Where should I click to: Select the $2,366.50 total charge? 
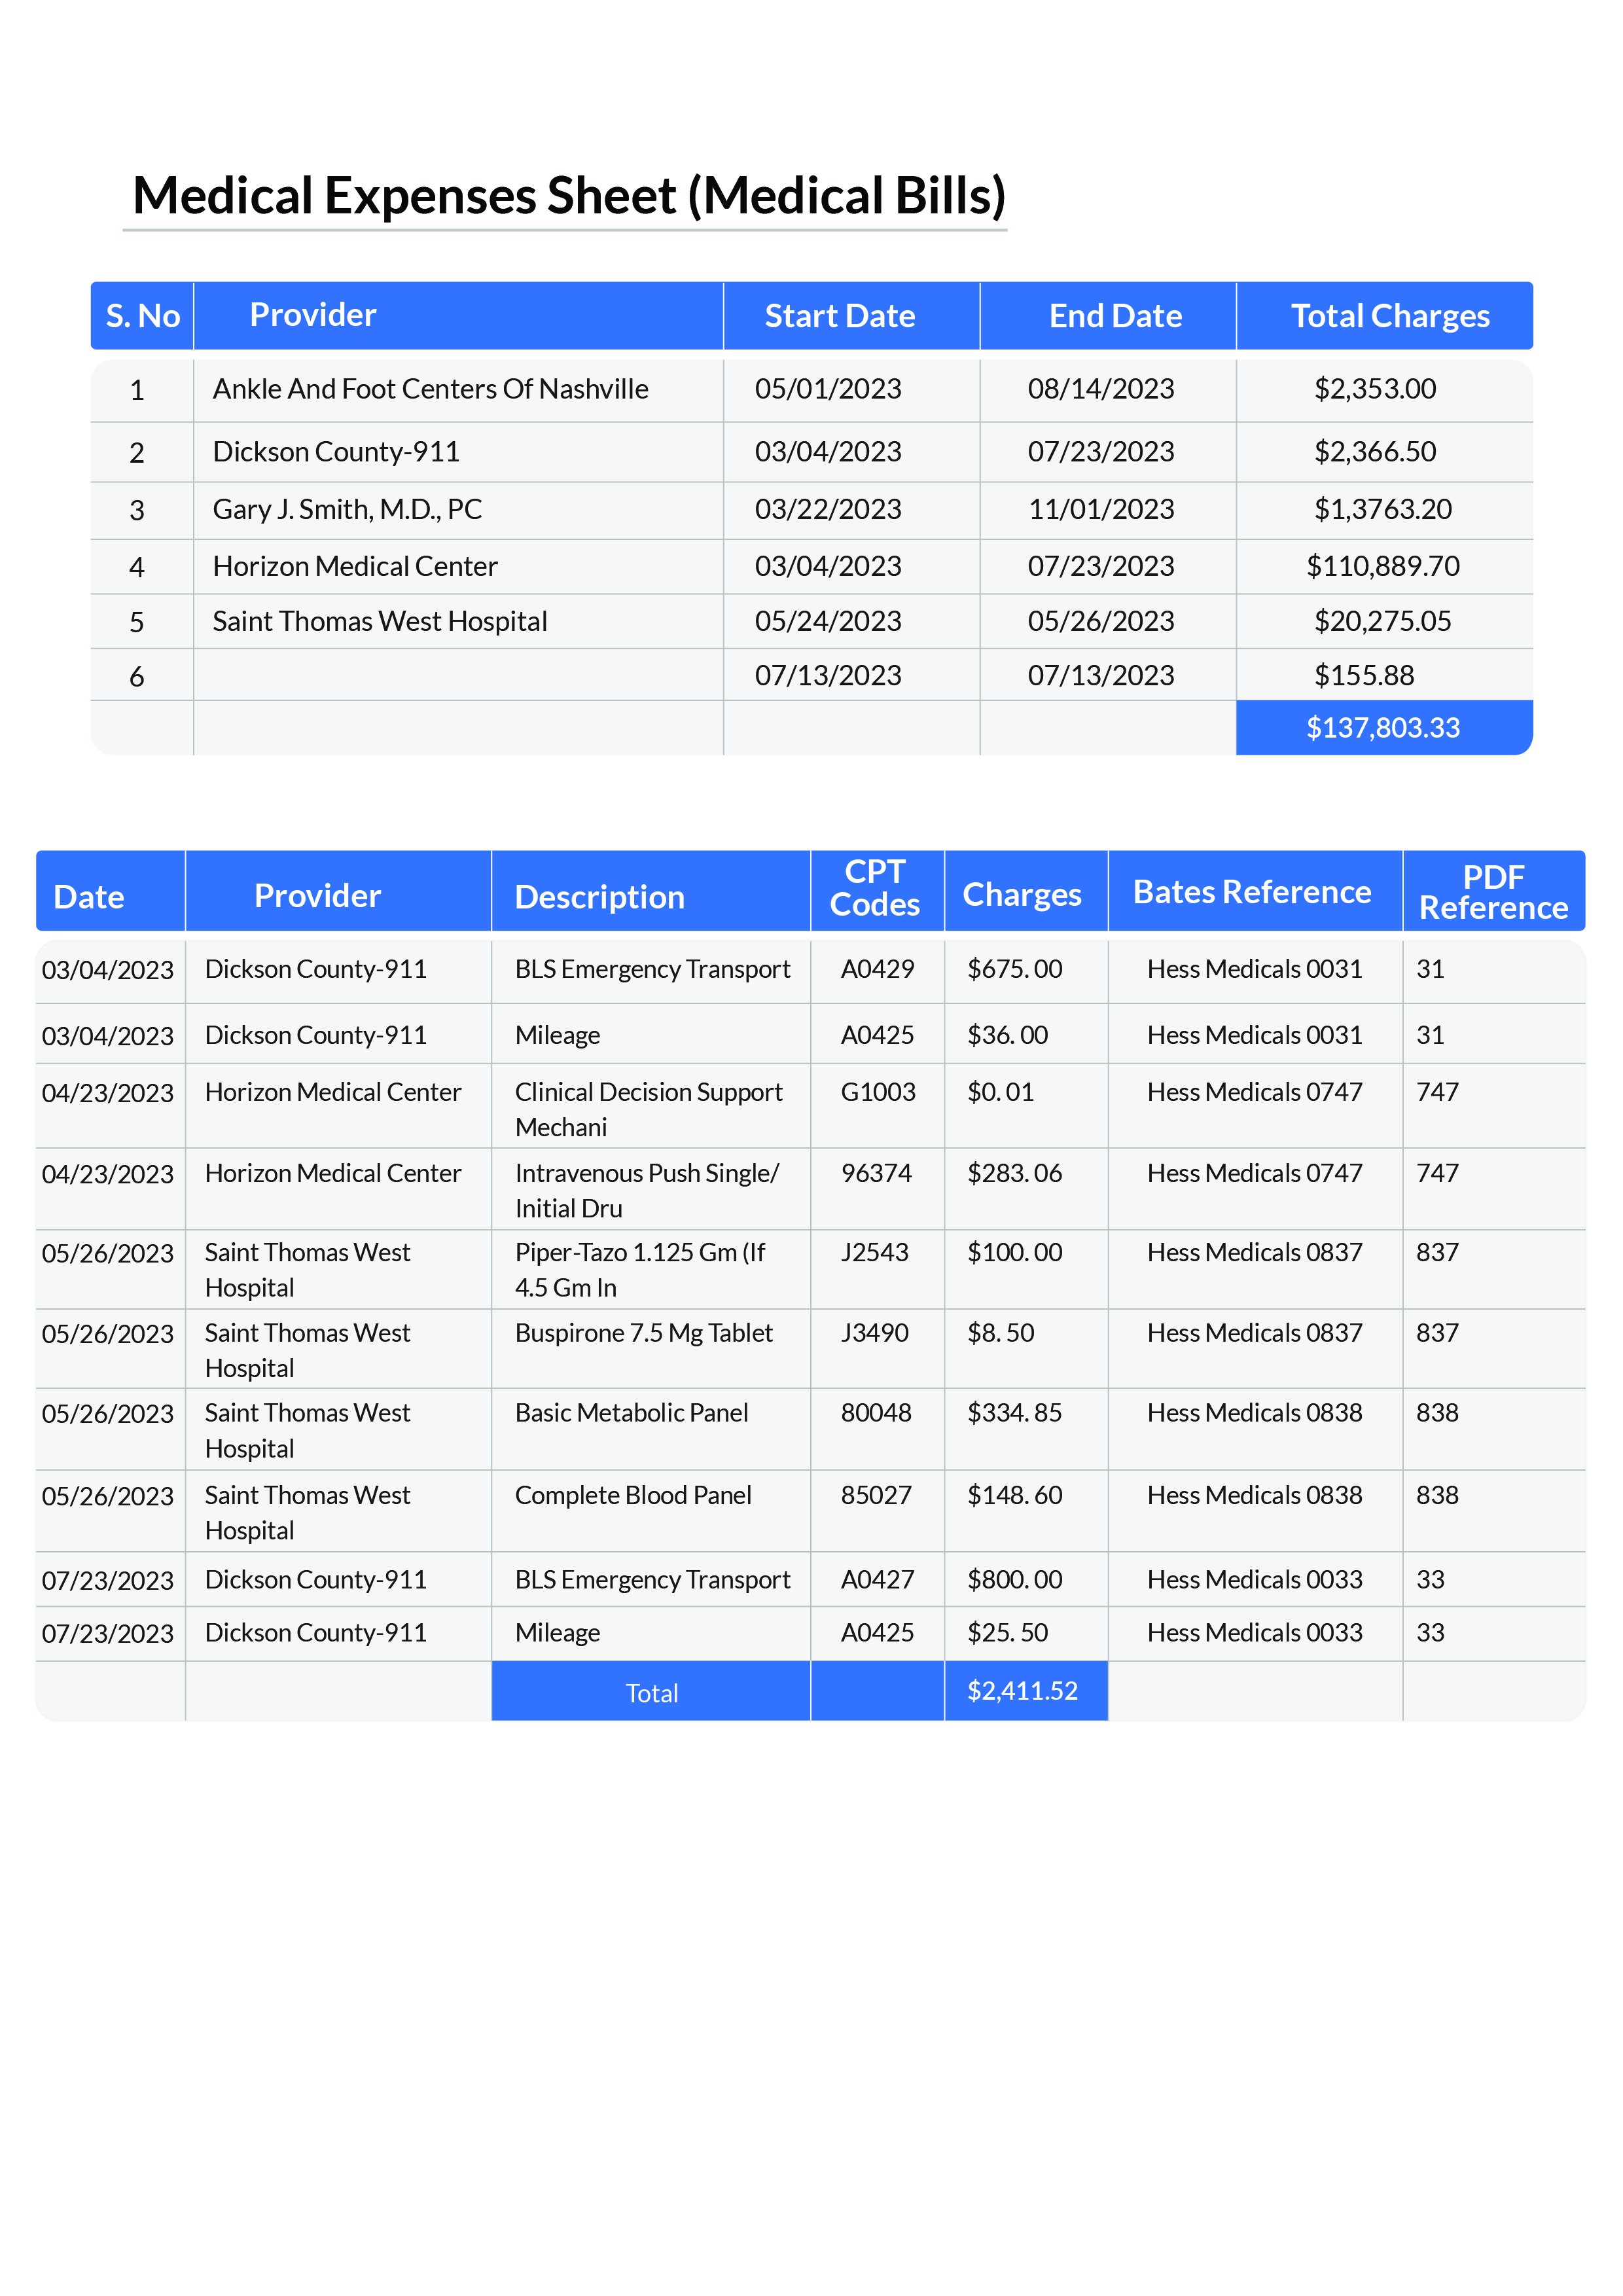[1375, 452]
